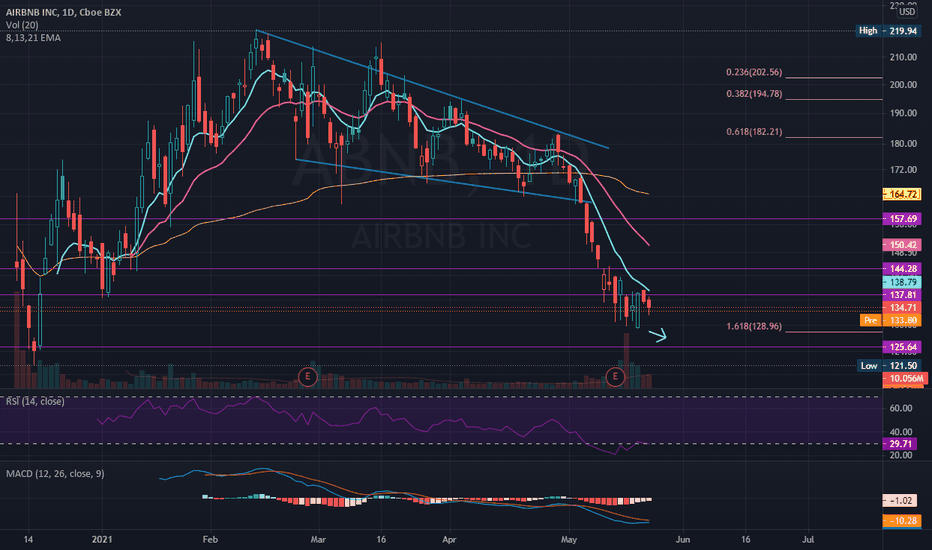Click the 10.056M volume value label

click(x=905, y=378)
